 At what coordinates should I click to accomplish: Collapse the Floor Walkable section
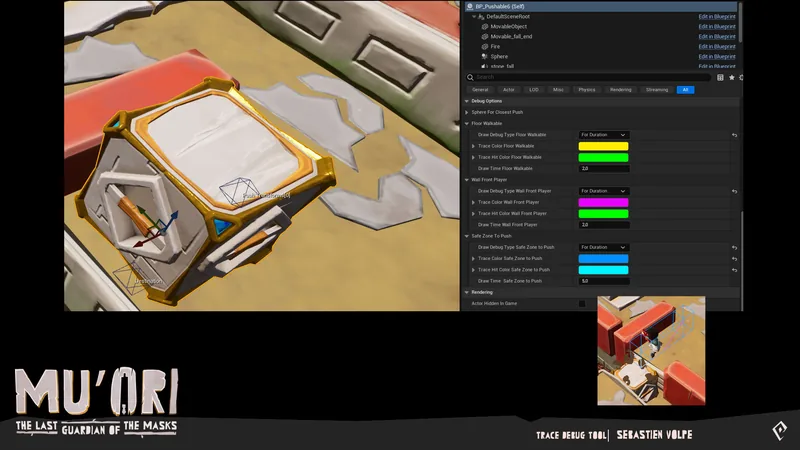pos(467,123)
